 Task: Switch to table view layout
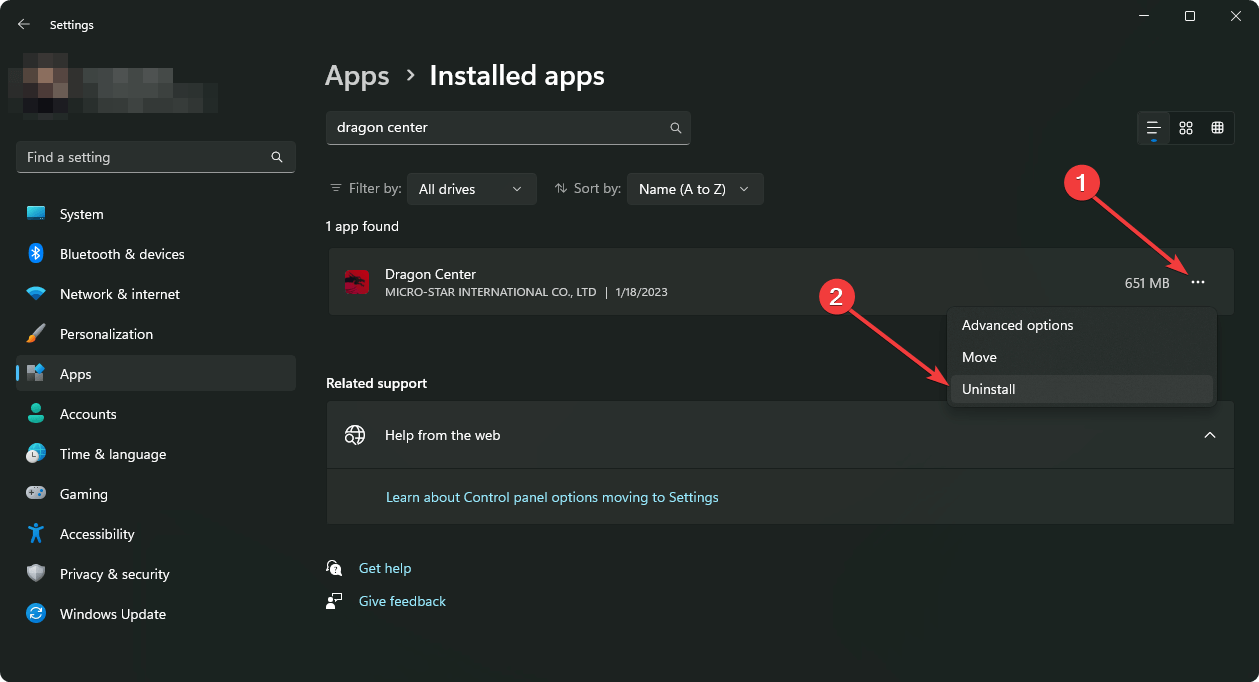1217,128
